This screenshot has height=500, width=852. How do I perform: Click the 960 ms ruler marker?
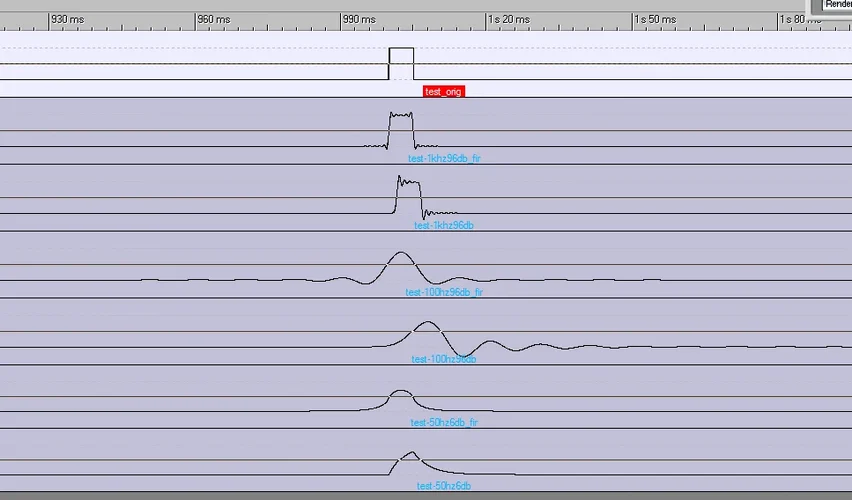214,20
